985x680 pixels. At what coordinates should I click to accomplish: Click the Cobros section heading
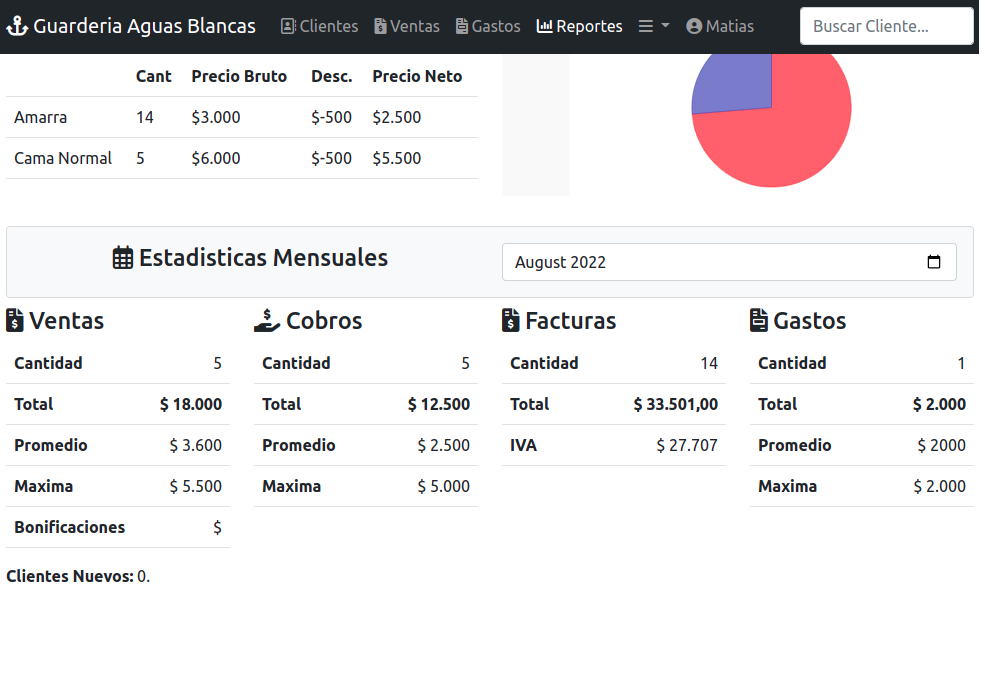(308, 320)
